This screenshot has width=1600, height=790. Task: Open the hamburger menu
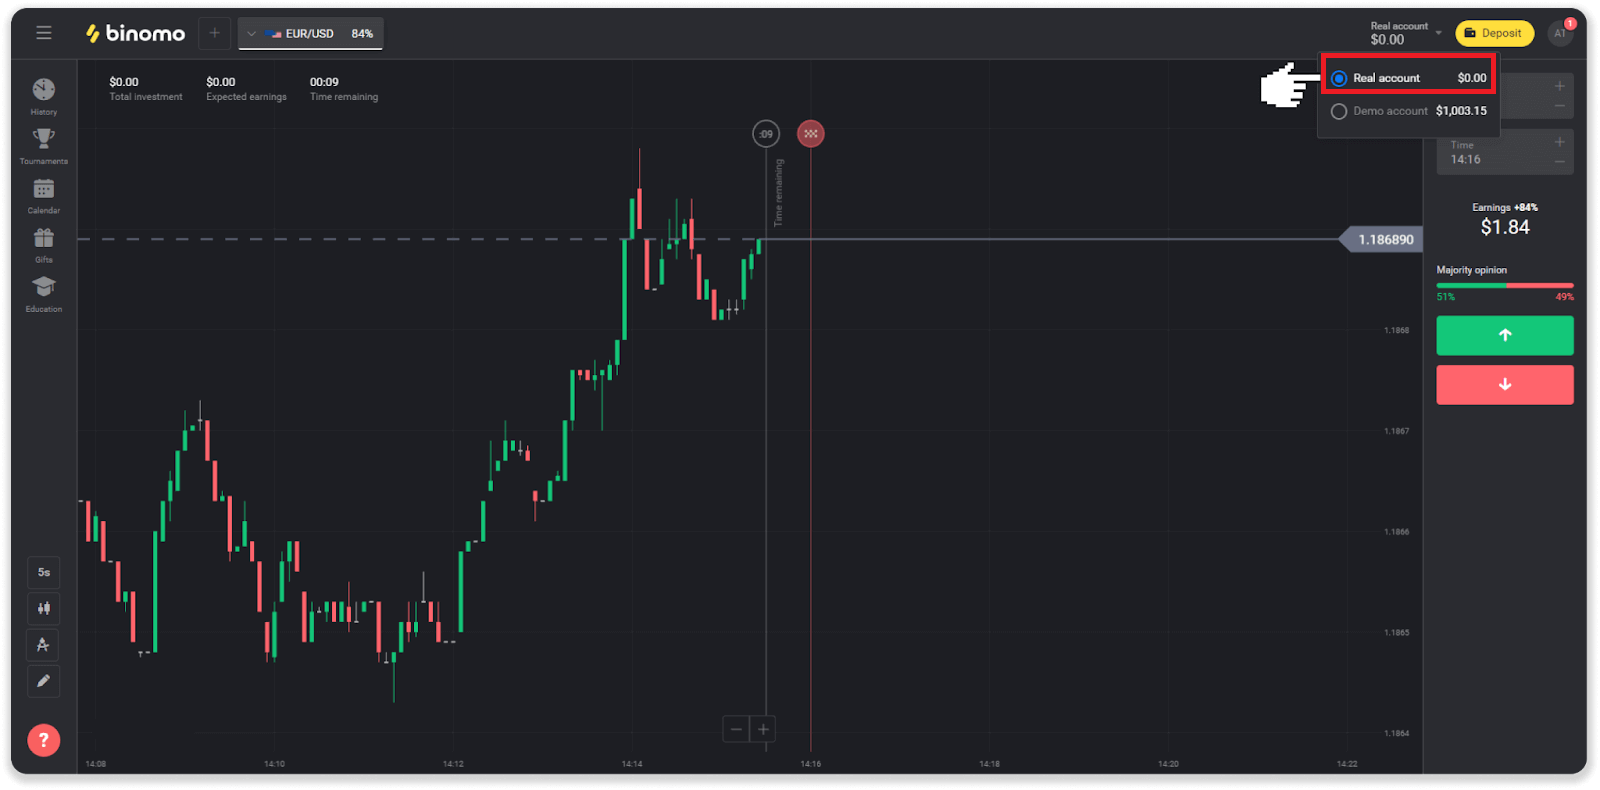pyautogui.click(x=44, y=33)
